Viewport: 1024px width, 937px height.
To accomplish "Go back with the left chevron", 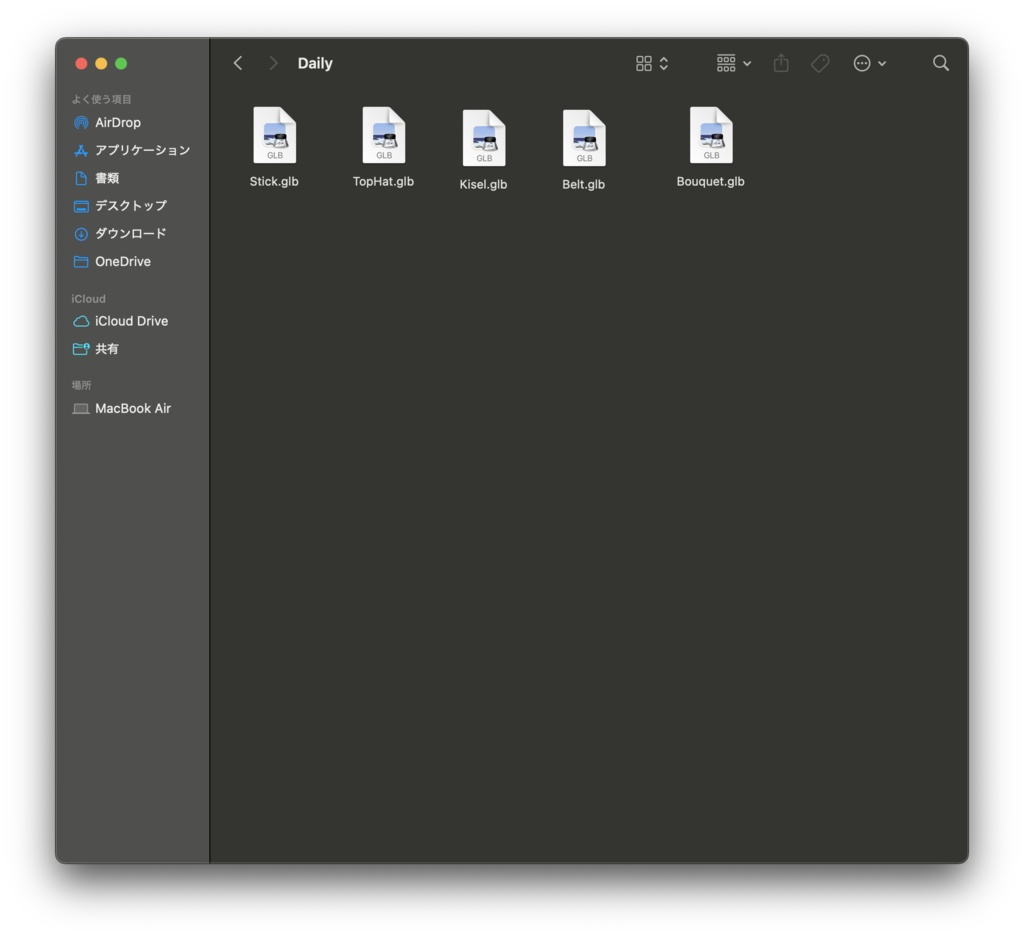I will 238,63.
